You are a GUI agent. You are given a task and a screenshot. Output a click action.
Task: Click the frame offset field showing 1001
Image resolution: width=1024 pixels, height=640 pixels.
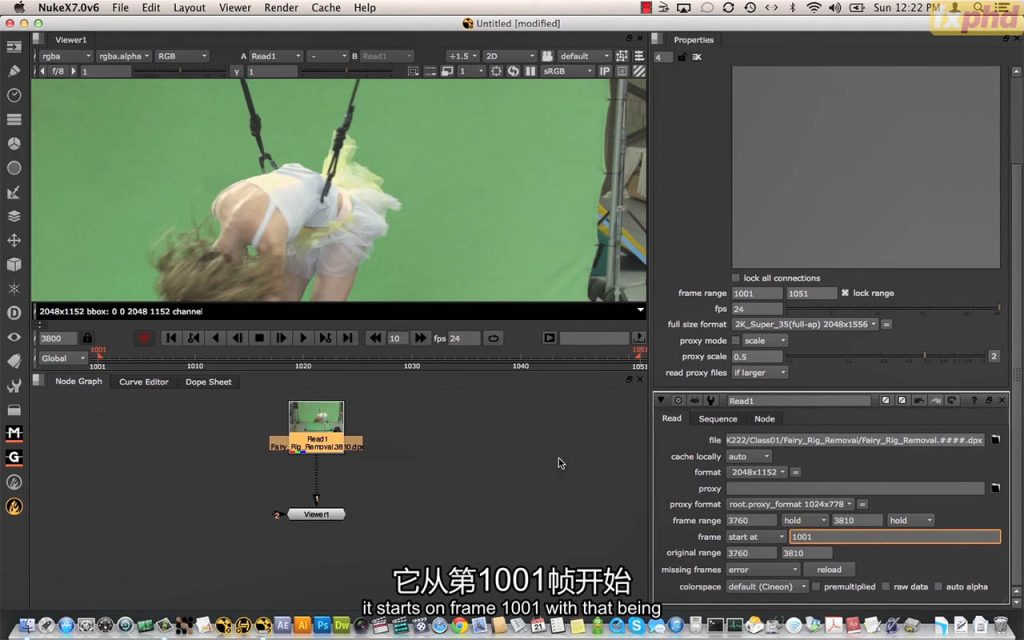point(894,537)
